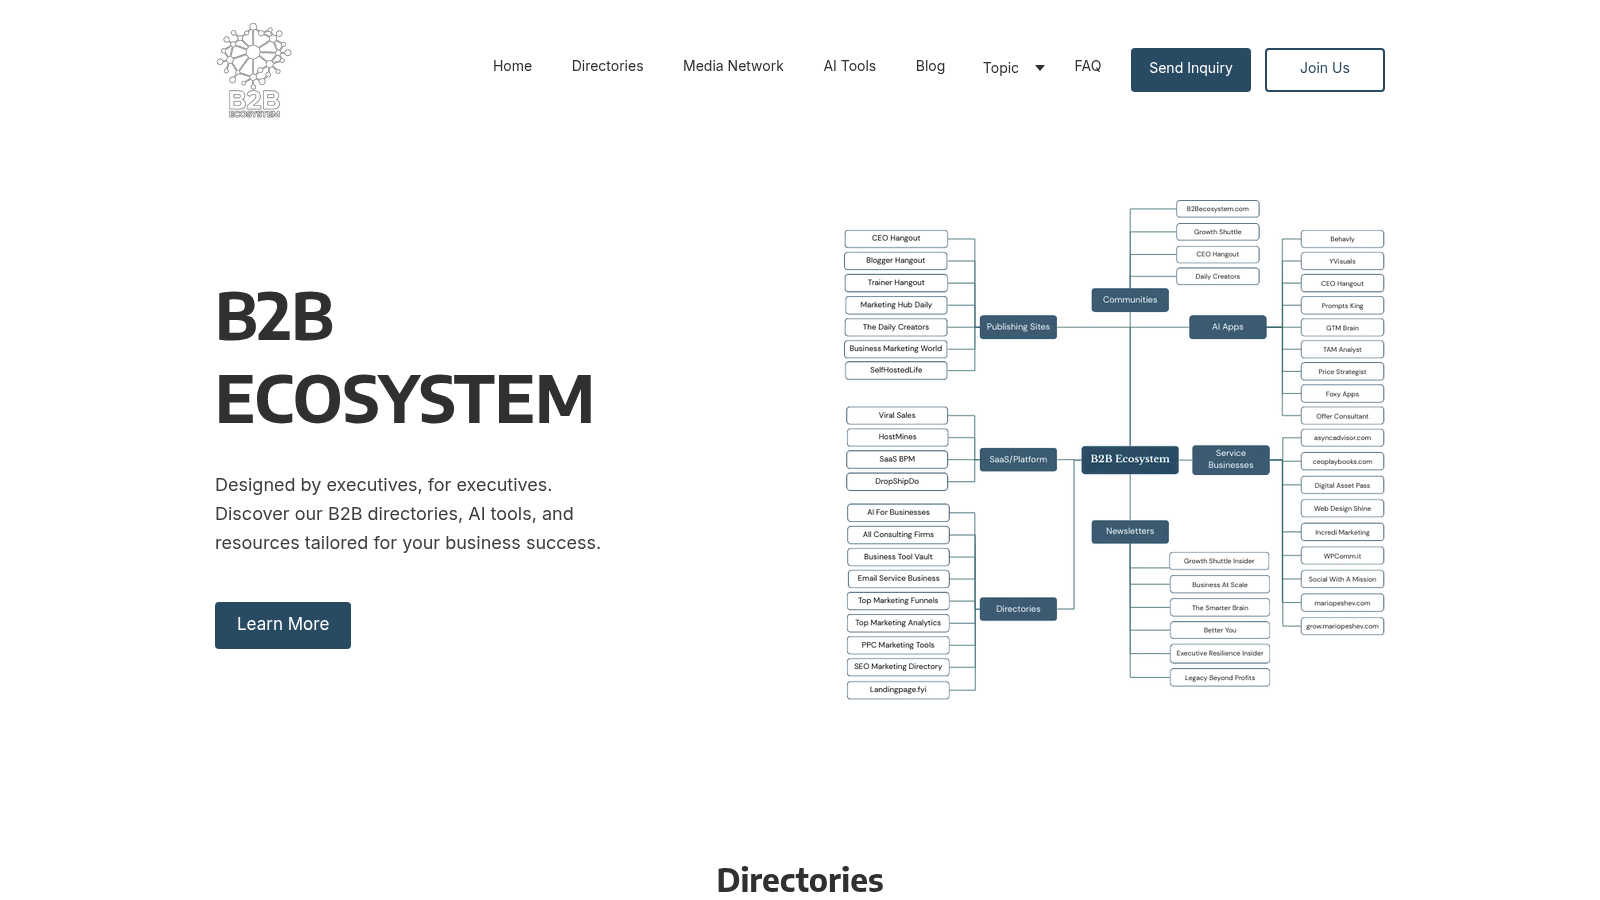This screenshot has width=1600, height=900.
Task: Select AI Tools in the navbar
Action: coord(849,66)
